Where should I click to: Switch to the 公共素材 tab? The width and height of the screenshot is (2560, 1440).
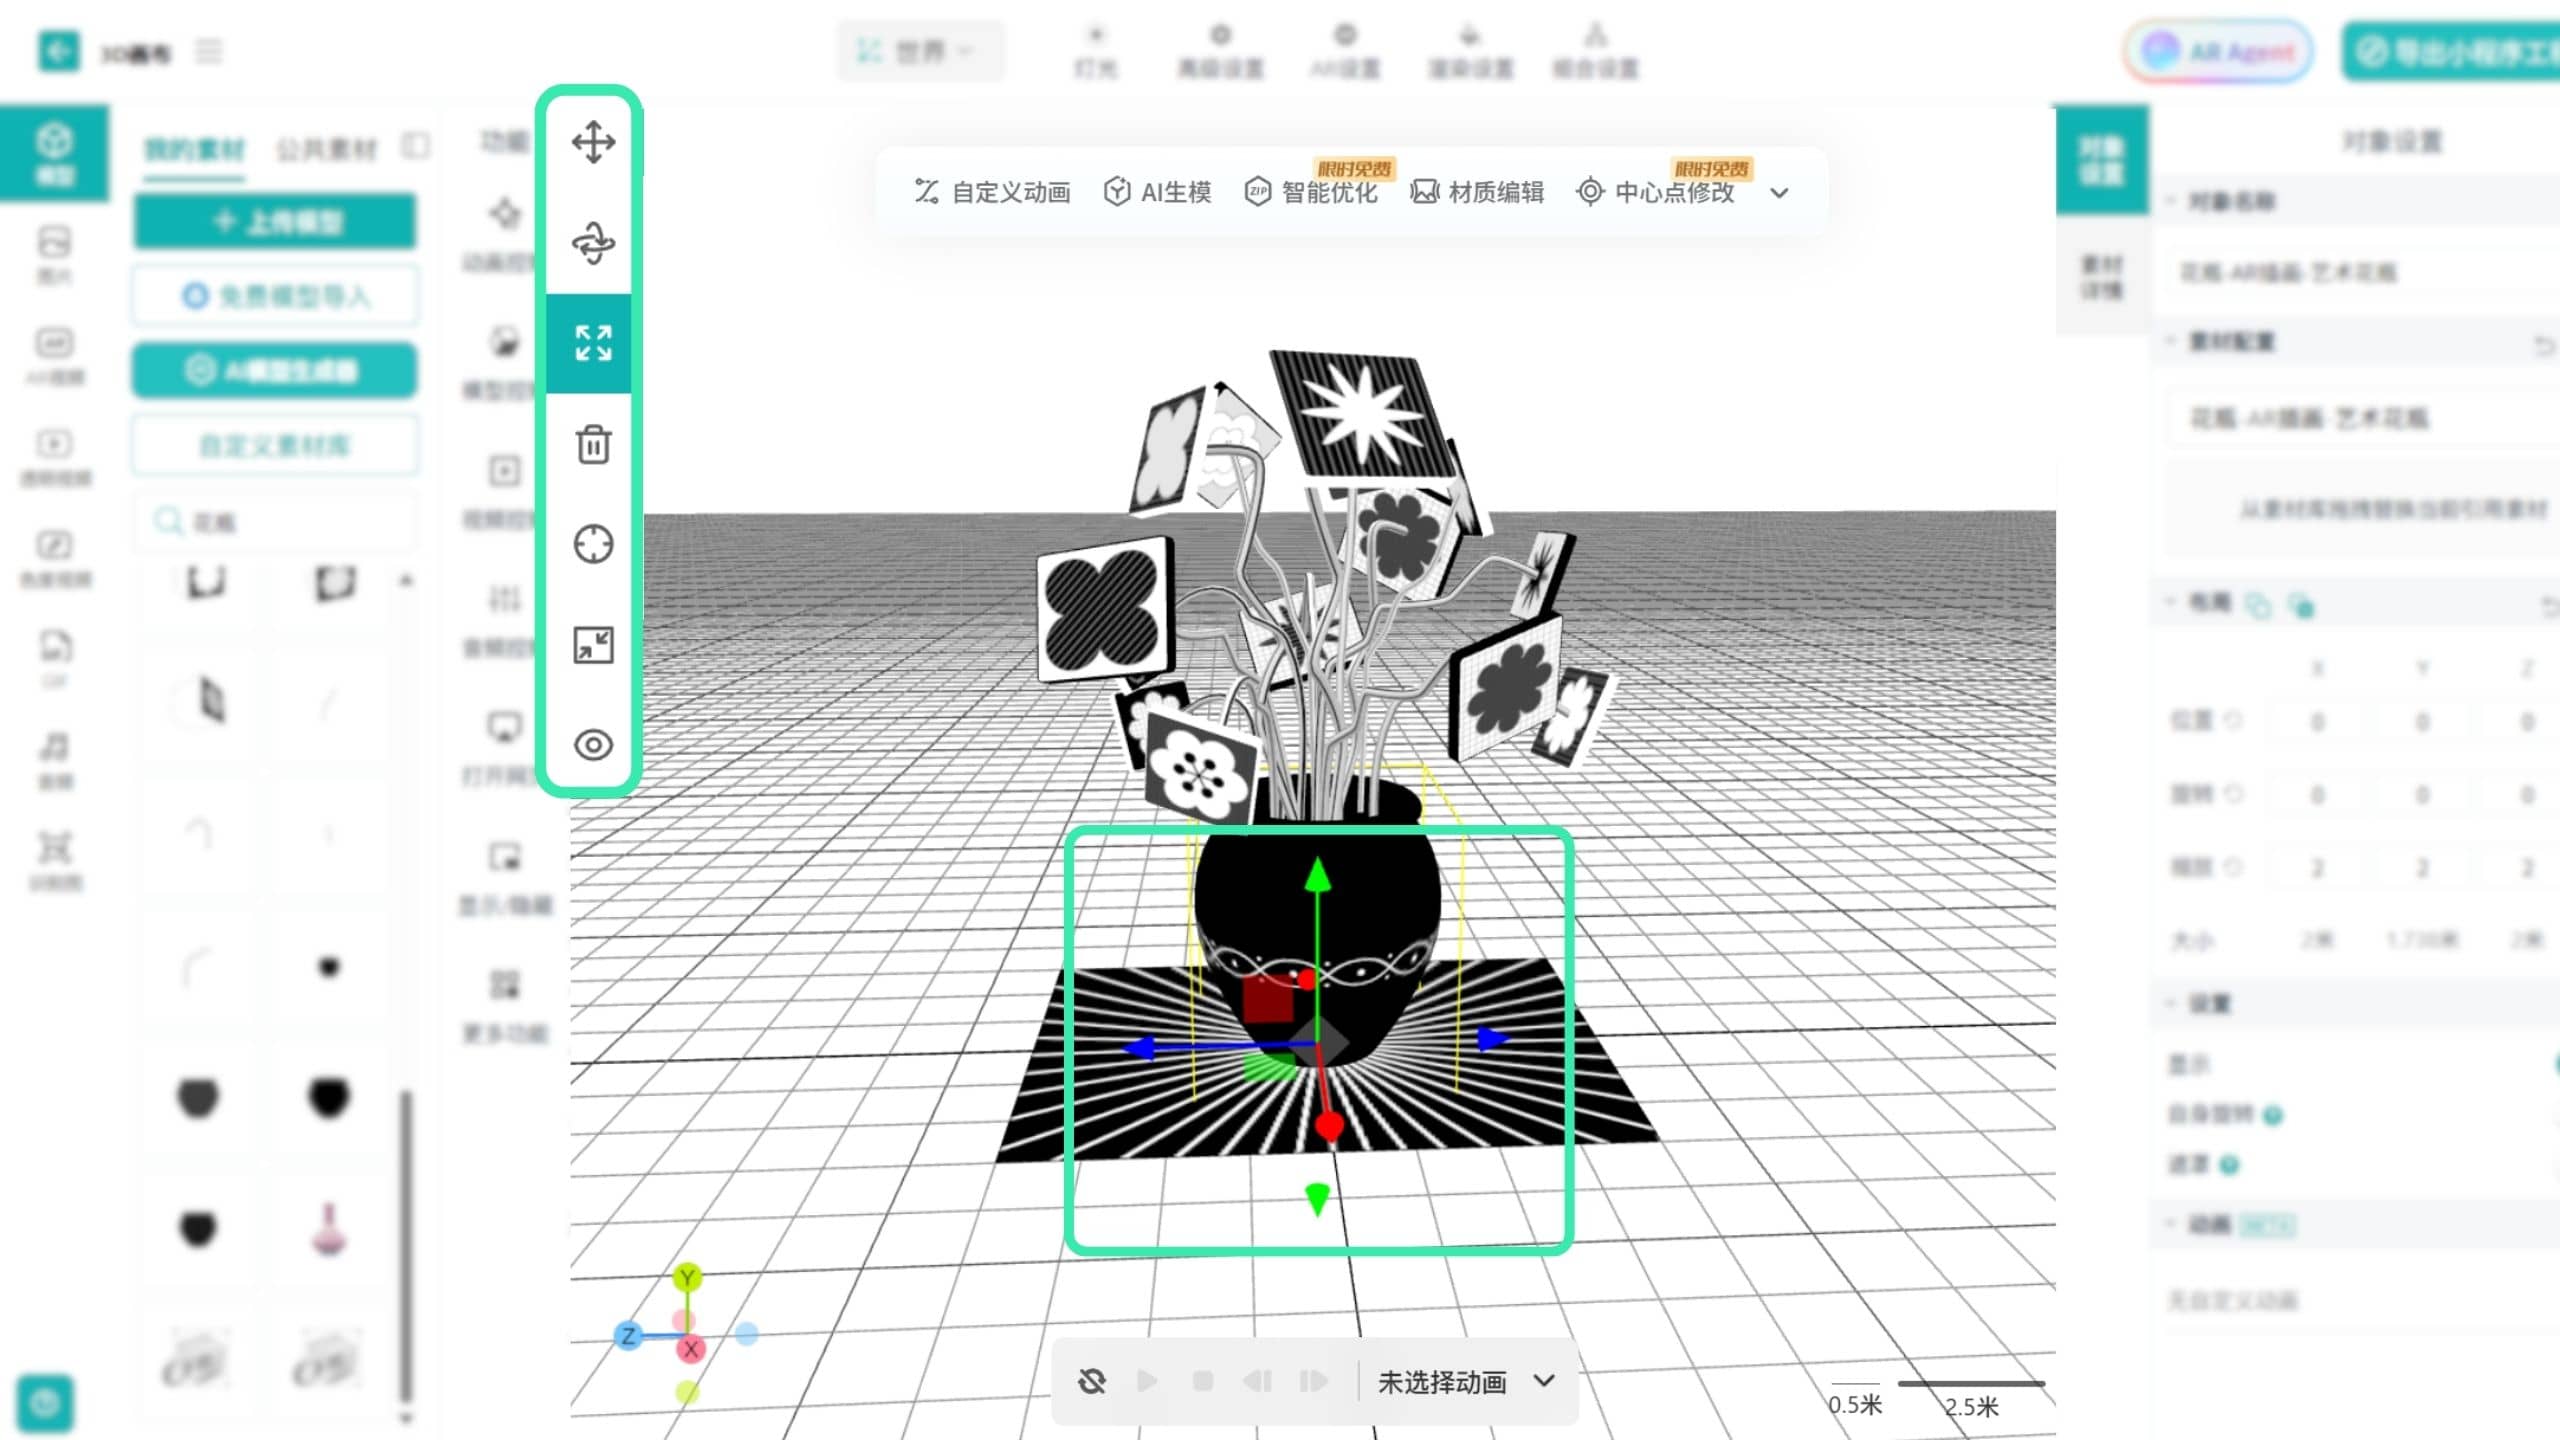point(327,150)
